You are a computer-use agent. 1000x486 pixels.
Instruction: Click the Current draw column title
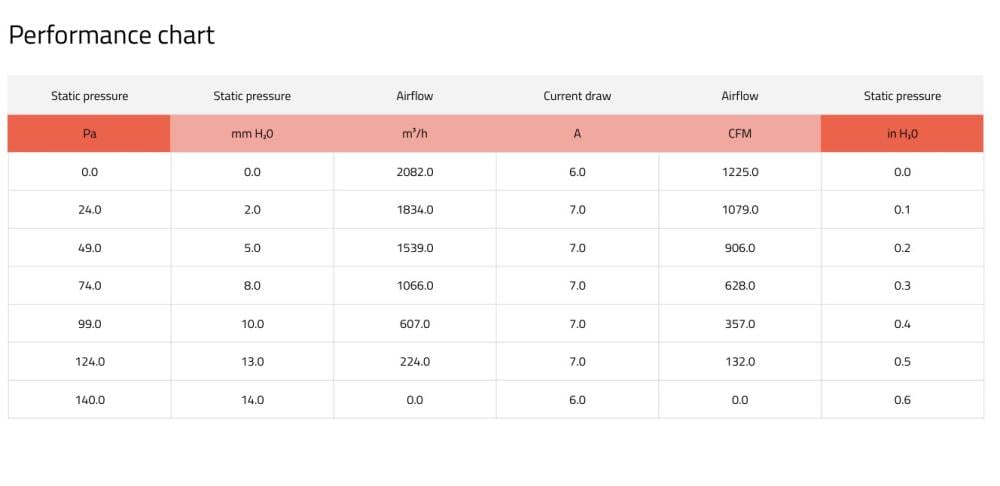click(x=577, y=96)
